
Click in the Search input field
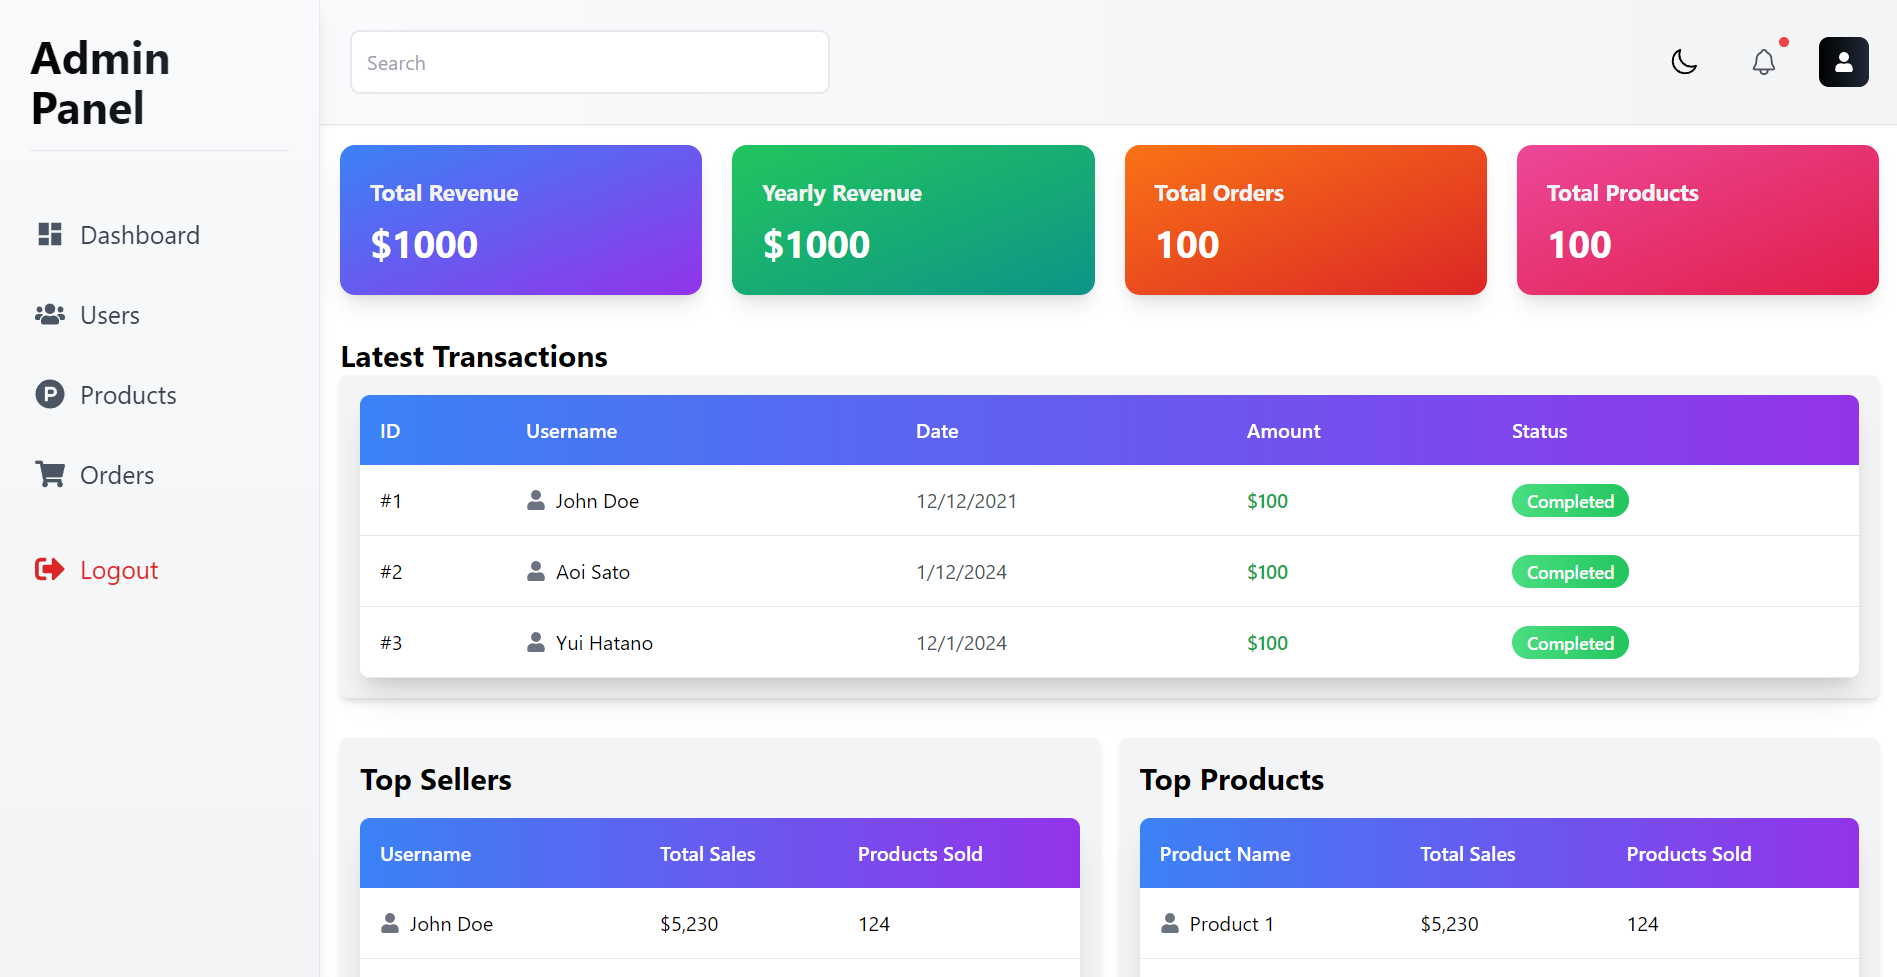tap(589, 62)
